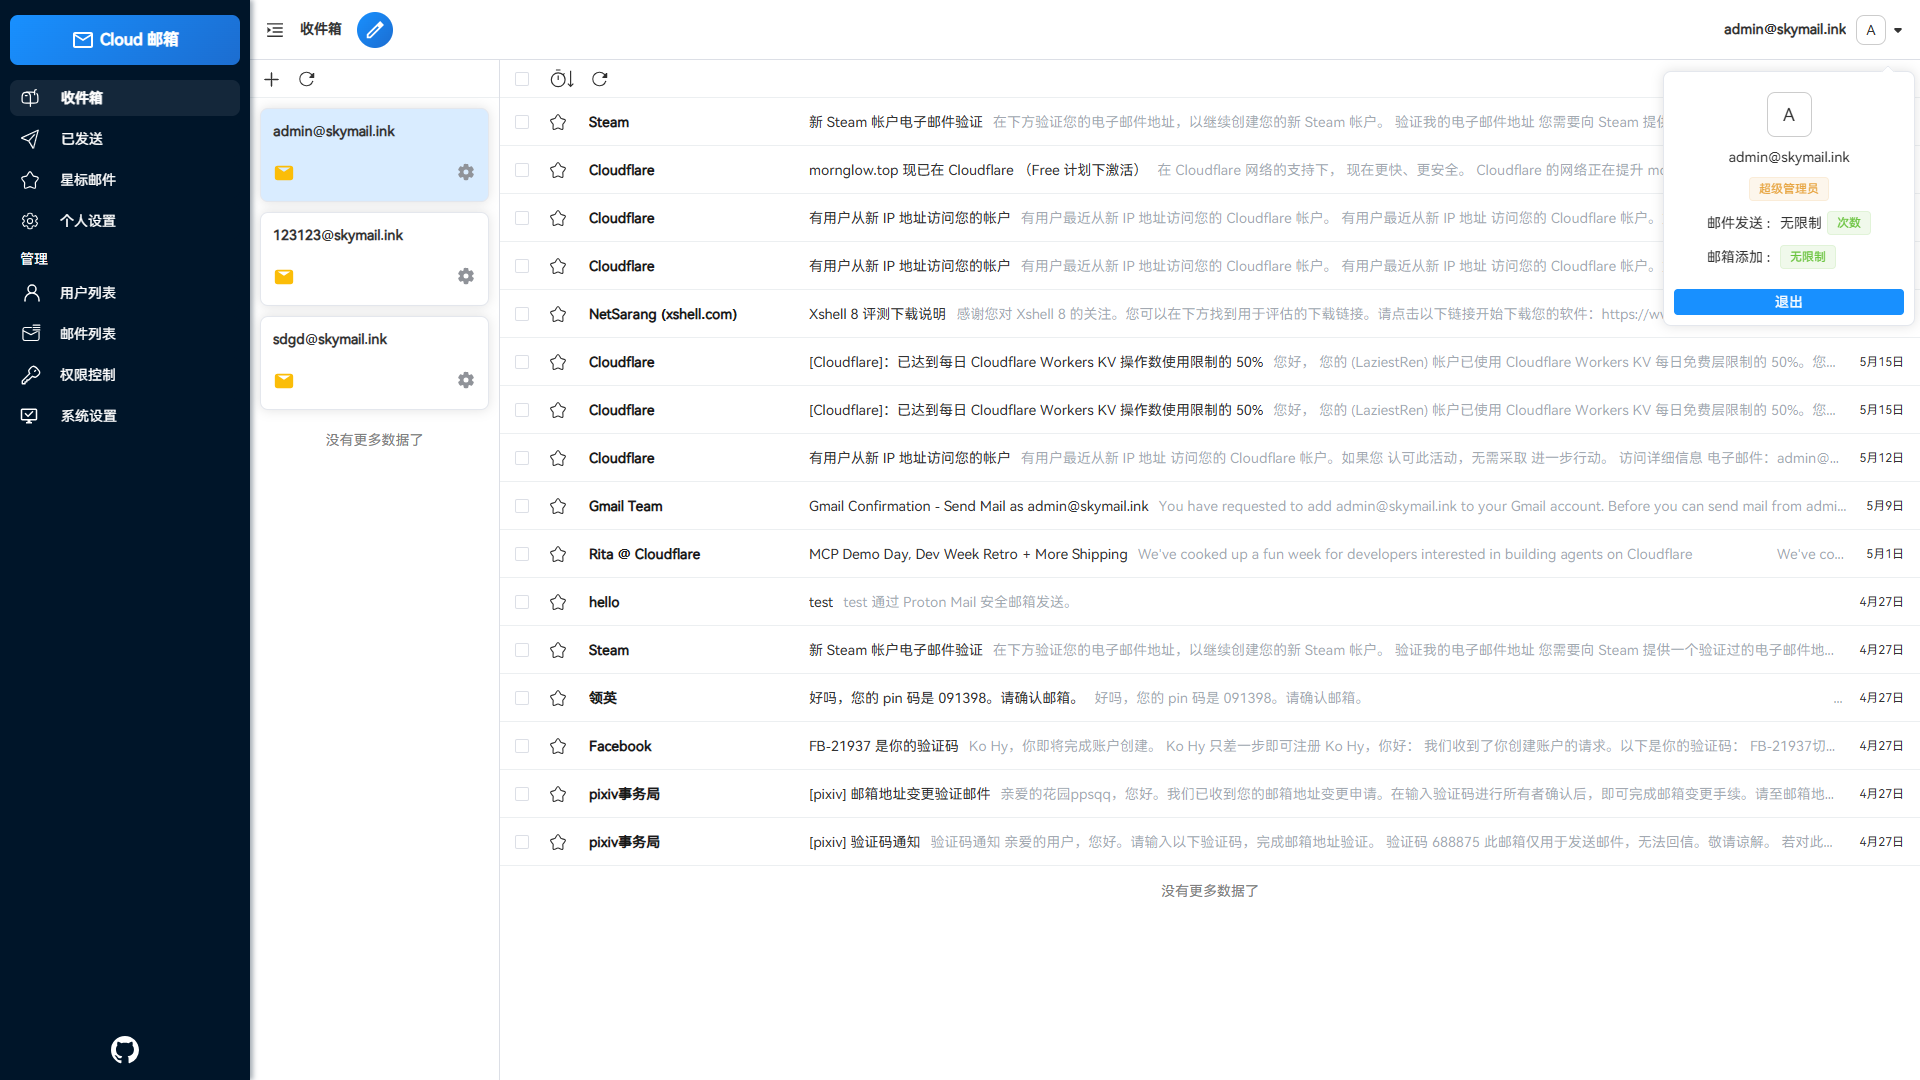Open the FB-21937 验证码 email
The height and width of the screenshot is (1080, 1920).
[x=883, y=746]
